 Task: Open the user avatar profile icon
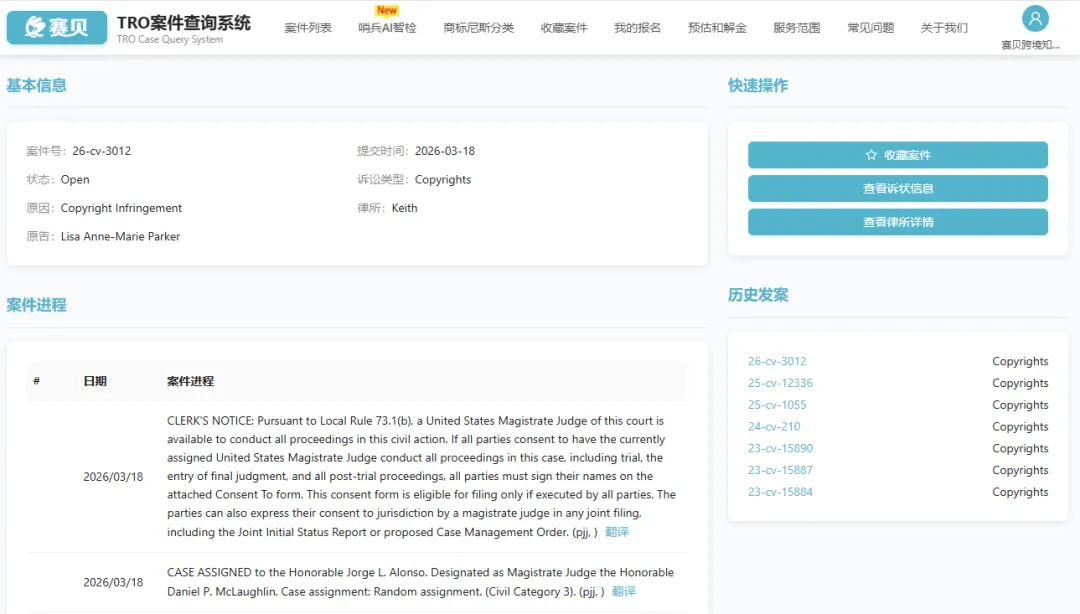click(x=1035, y=19)
